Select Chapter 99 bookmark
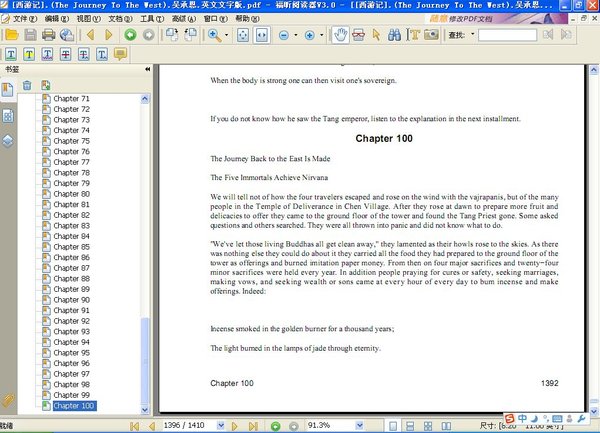600x433 pixels. point(71,395)
